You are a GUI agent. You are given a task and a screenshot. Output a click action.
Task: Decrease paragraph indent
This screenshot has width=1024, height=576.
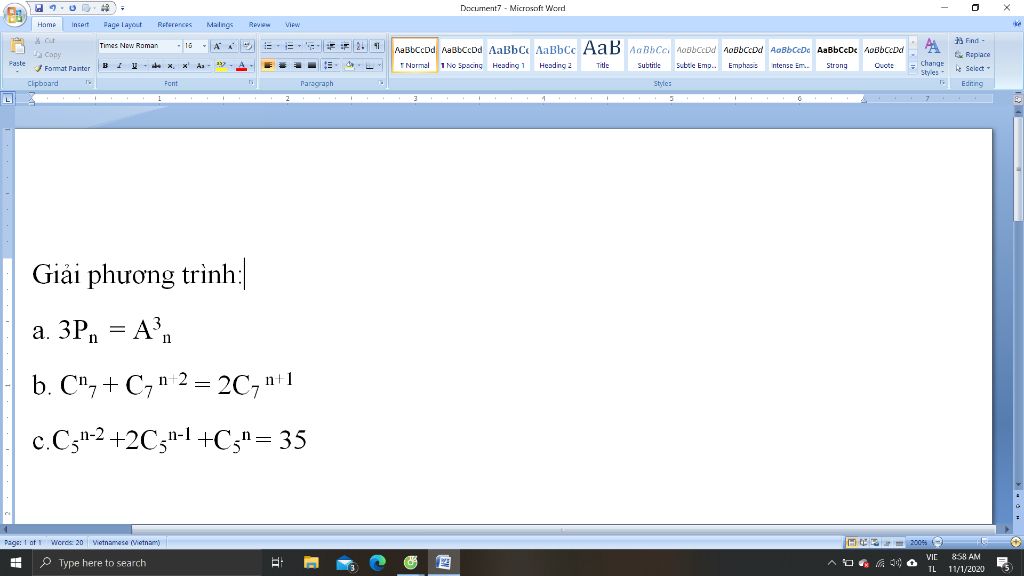(330, 46)
